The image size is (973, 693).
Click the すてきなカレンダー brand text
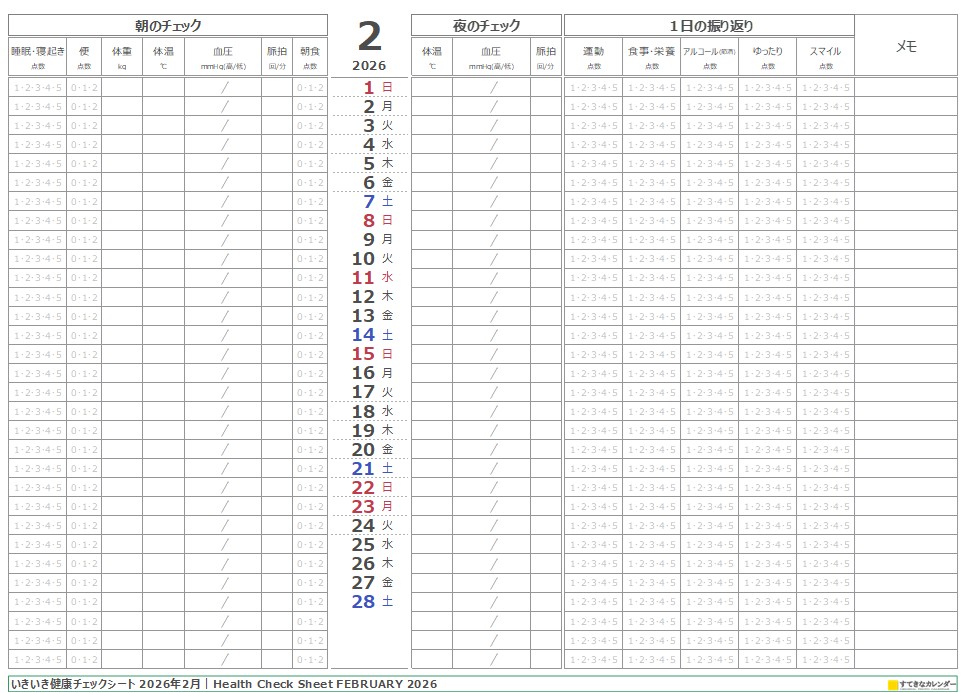[x=927, y=685]
